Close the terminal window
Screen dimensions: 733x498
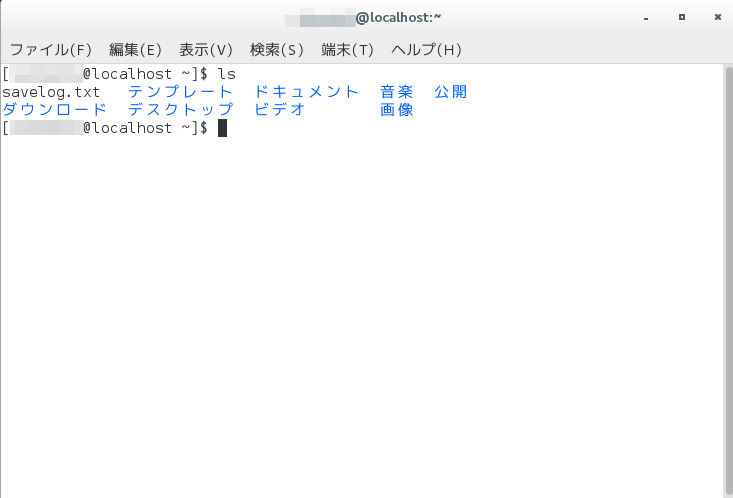click(718, 17)
